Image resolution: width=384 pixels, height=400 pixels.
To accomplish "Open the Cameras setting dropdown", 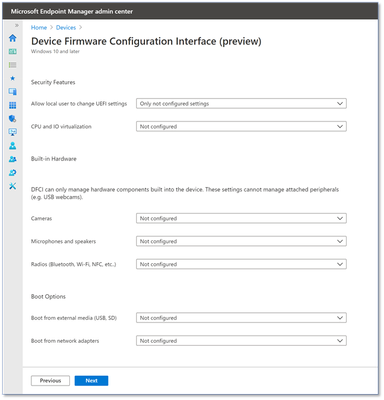I will pyautogui.click(x=241, y=218).
